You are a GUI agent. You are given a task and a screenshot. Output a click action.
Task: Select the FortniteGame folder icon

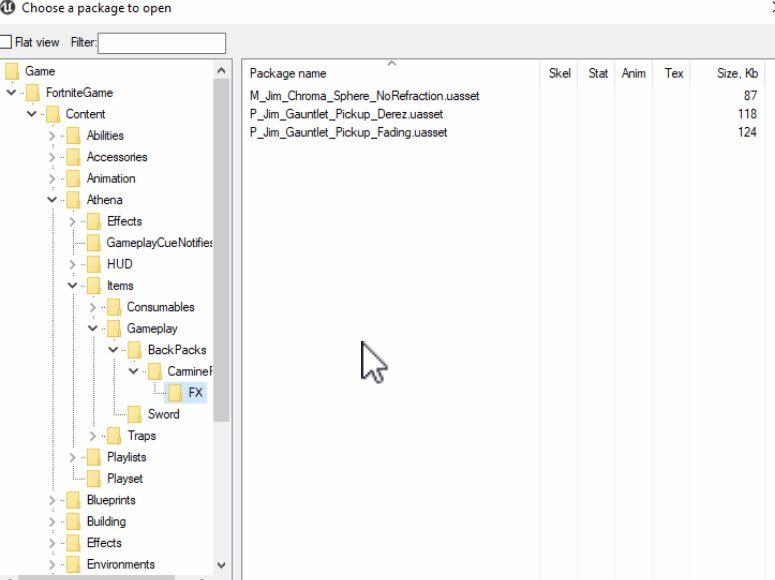[33, 92]
